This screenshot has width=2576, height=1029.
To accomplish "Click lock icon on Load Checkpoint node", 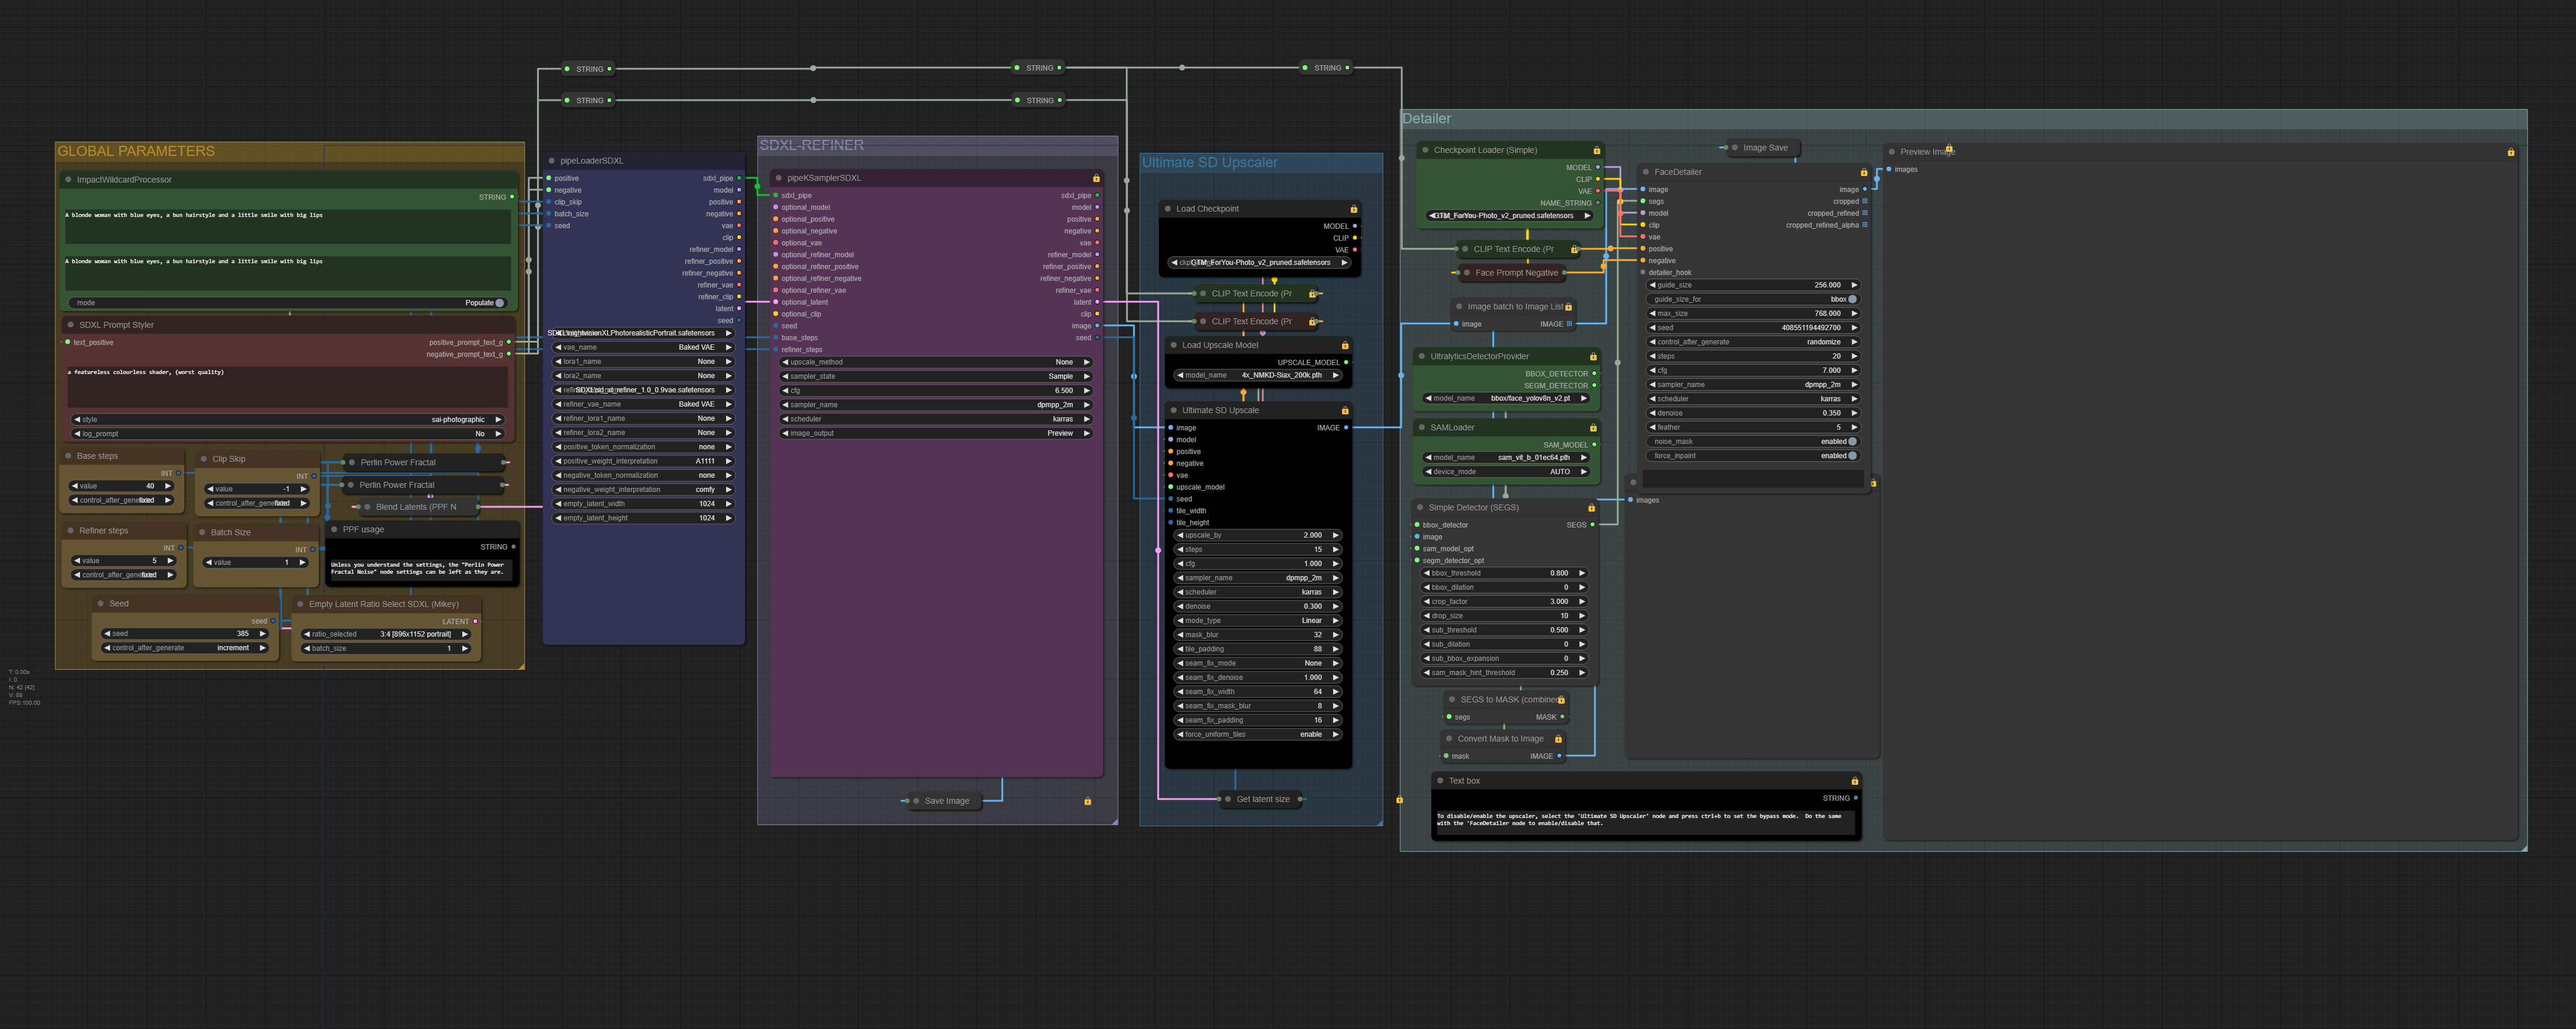I will (1353, 209).
